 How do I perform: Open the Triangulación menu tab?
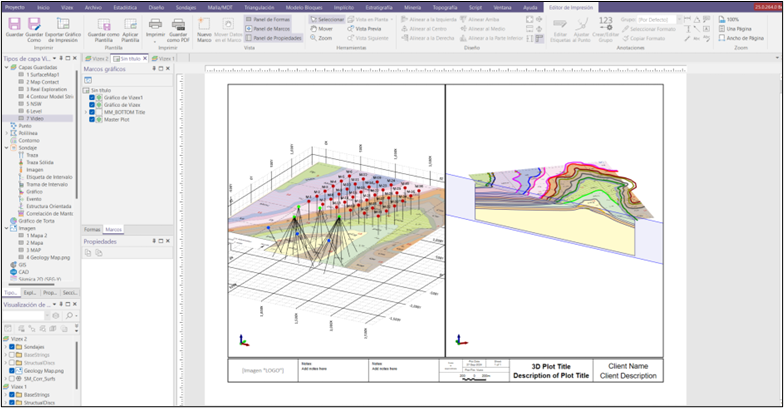point(258,6)
